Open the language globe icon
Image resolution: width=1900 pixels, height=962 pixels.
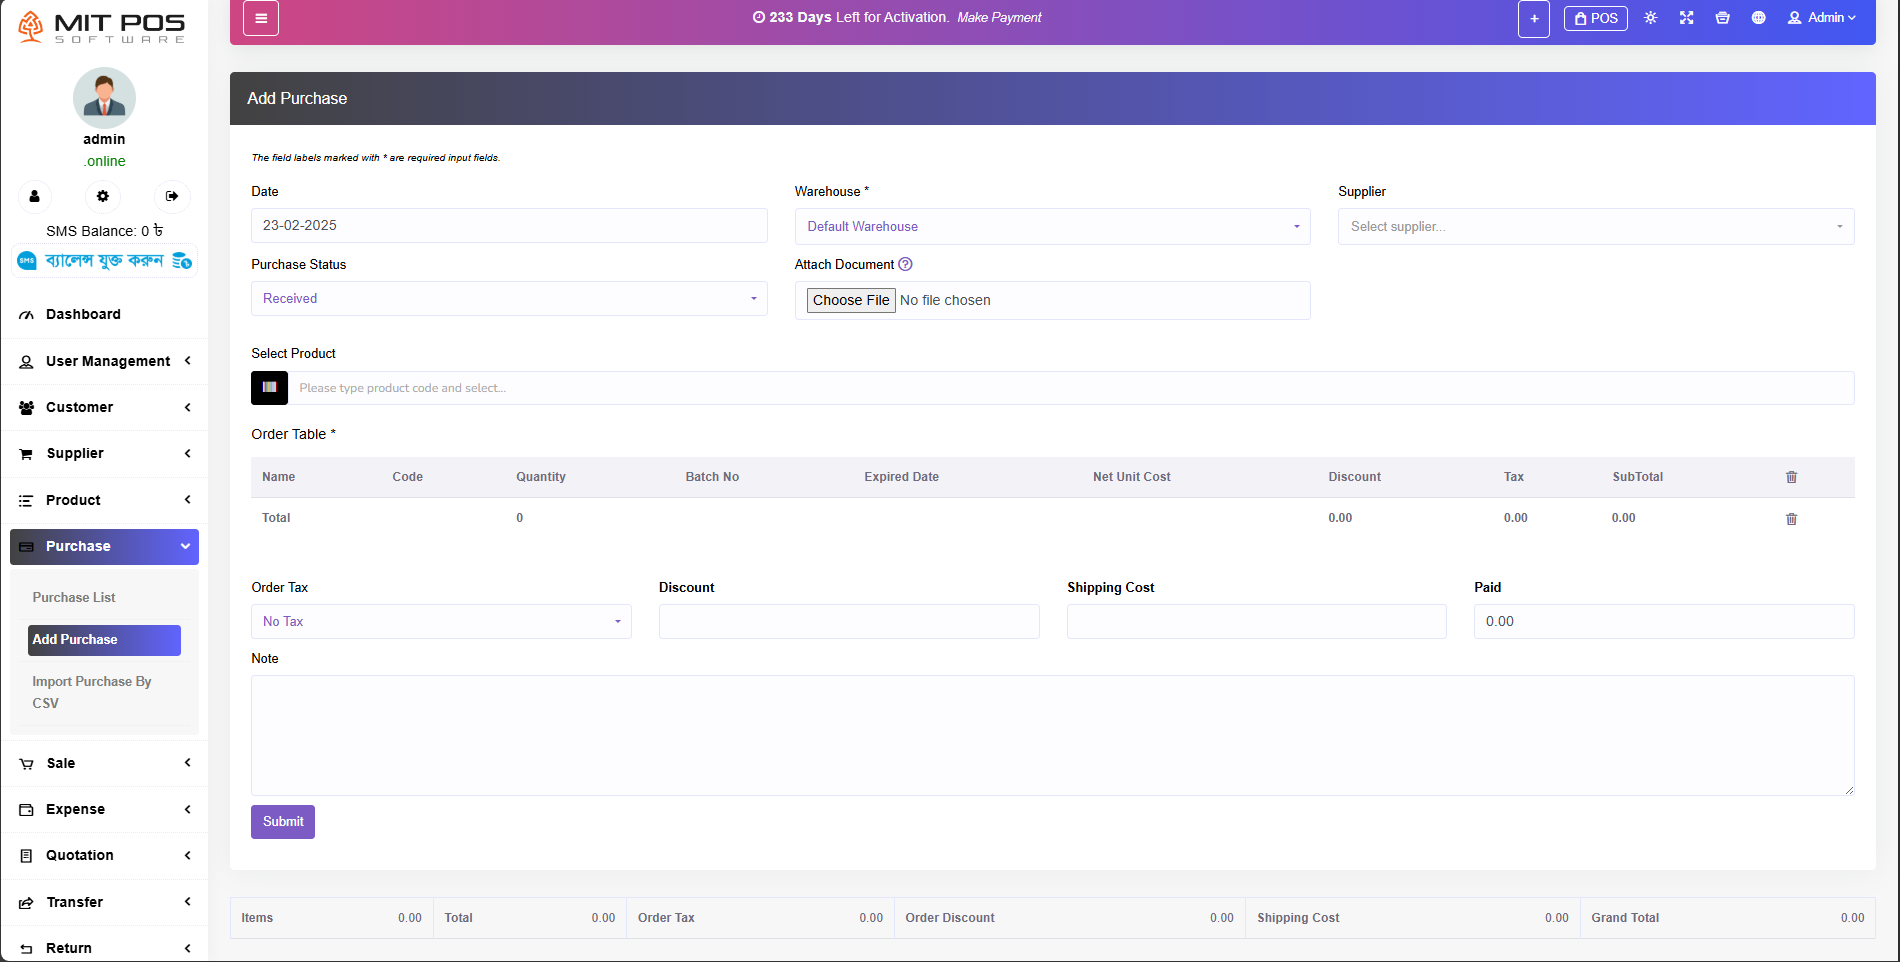point(1758,18)
